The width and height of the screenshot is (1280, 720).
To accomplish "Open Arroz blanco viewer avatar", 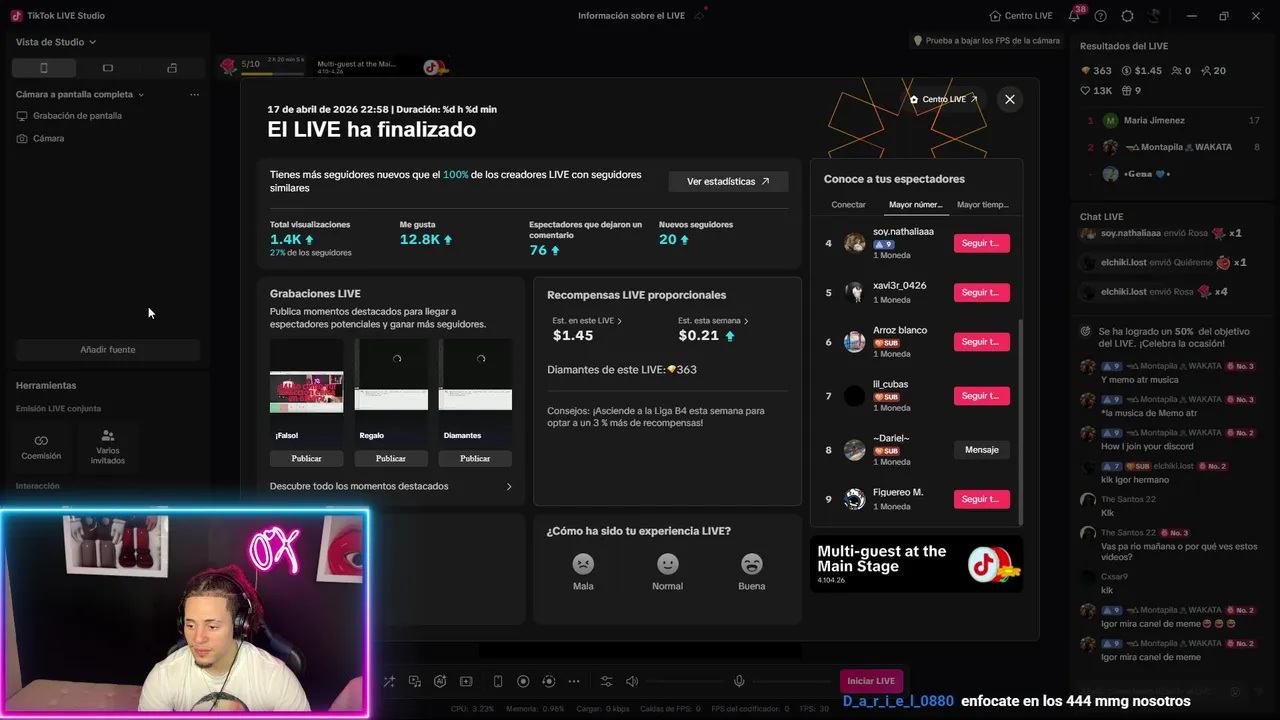I will point(854,342).
